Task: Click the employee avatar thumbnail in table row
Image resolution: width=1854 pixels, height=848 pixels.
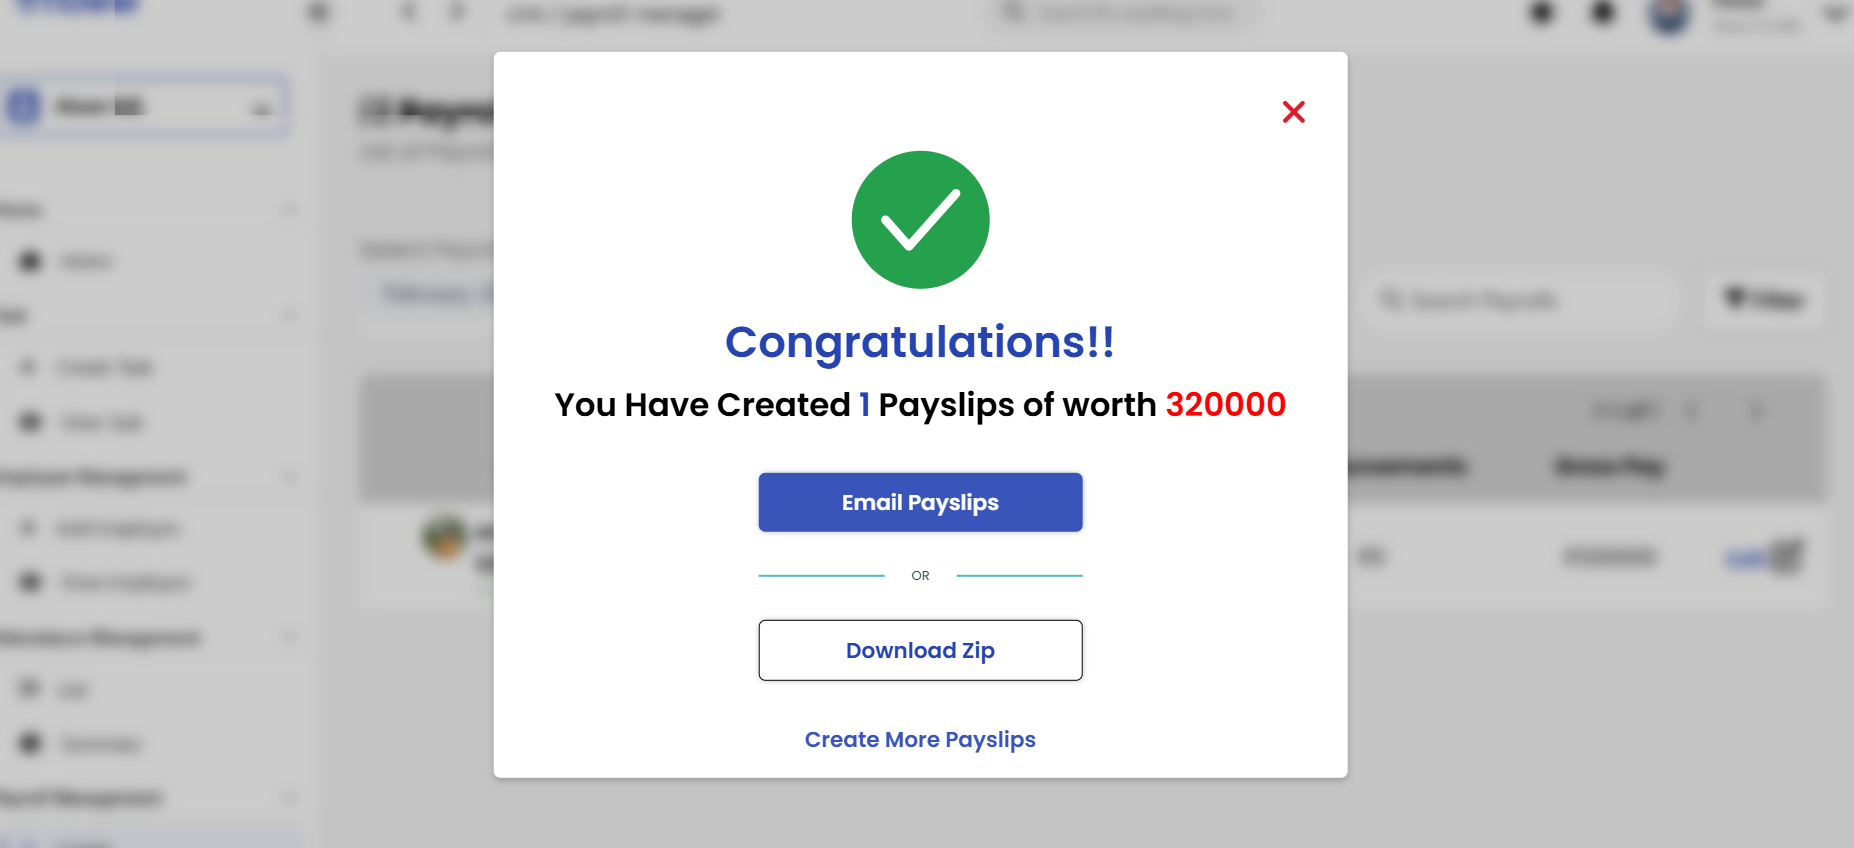Action: pyautogui.click(x=445, y=538)
